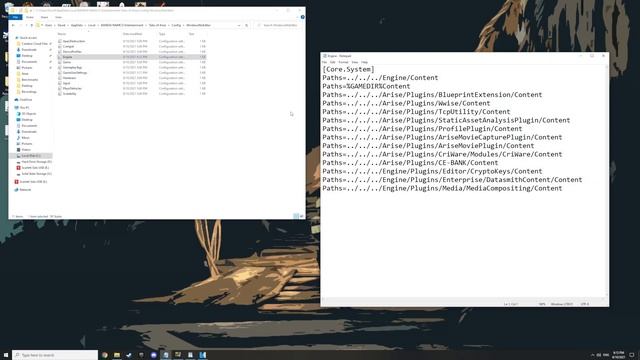Open Creative Cloud Files in Quick access
This screenshot has height=360, width=640.
[34, 44]
